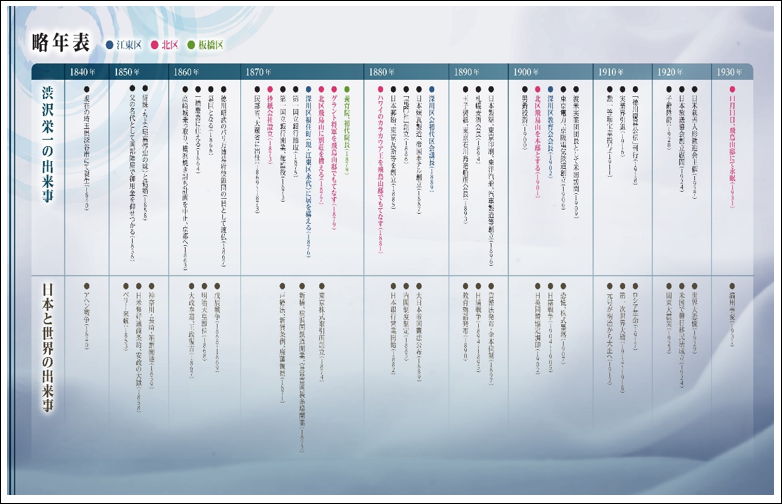Image resolution: width=782 pixels, height=504 pixels.
Task: Click the 内閣制度制定 entry
Action: click(x=406, y=322)
